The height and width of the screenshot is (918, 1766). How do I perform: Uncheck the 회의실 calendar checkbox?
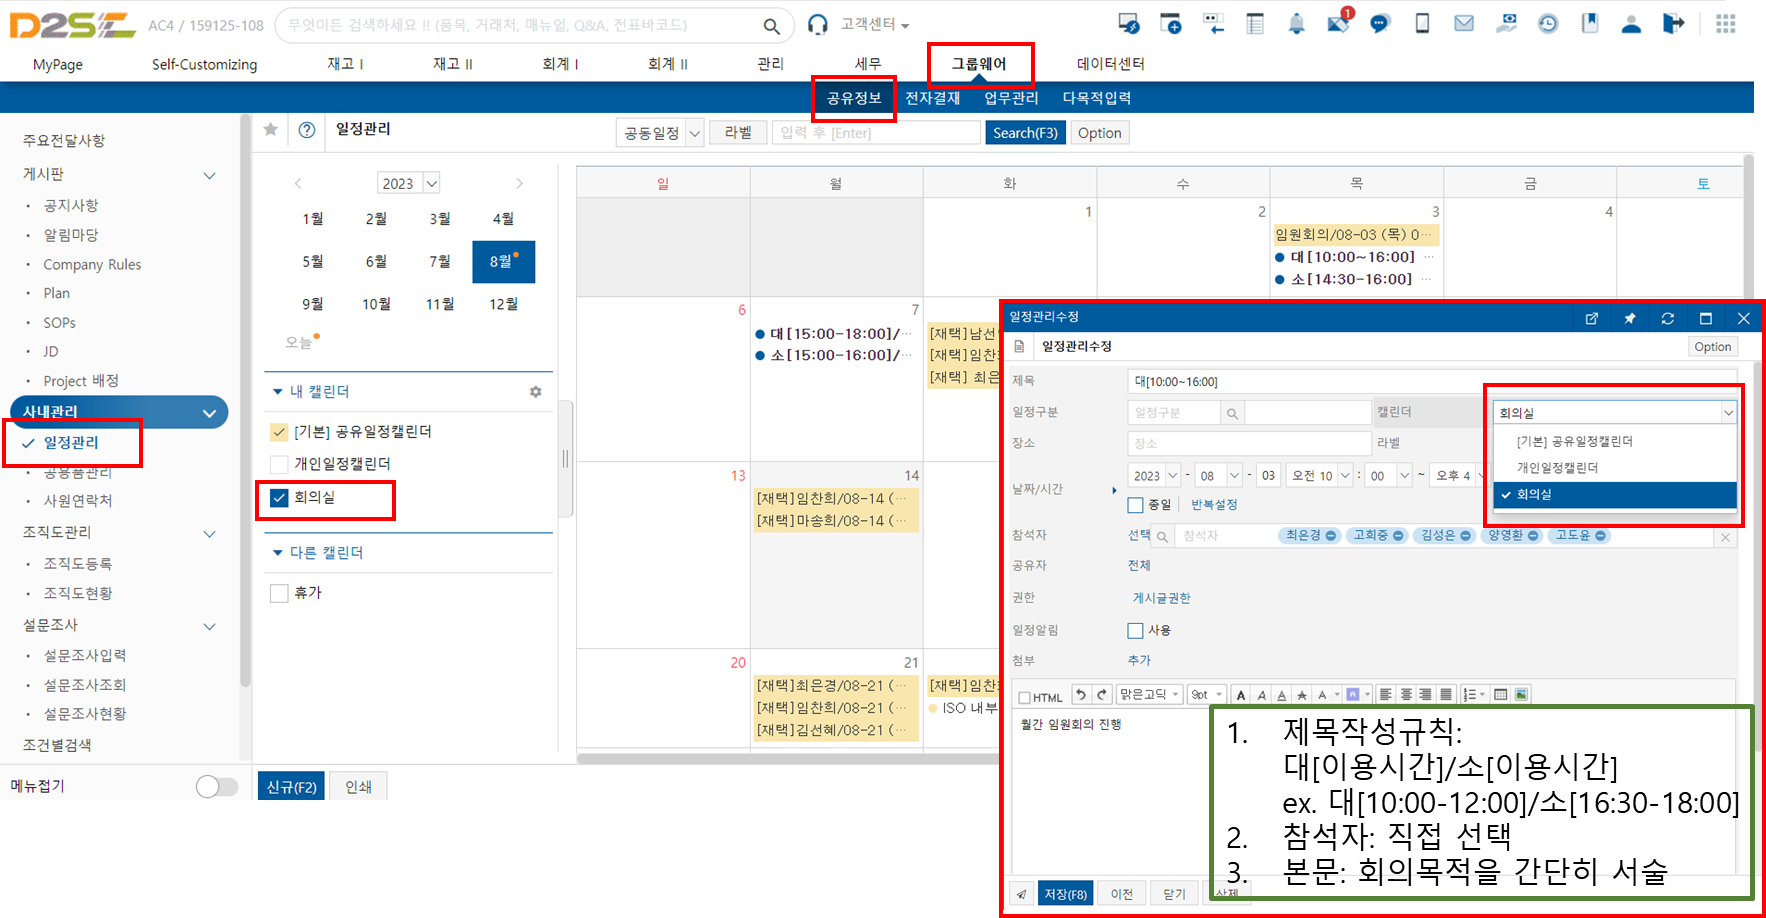coord(279,497)
